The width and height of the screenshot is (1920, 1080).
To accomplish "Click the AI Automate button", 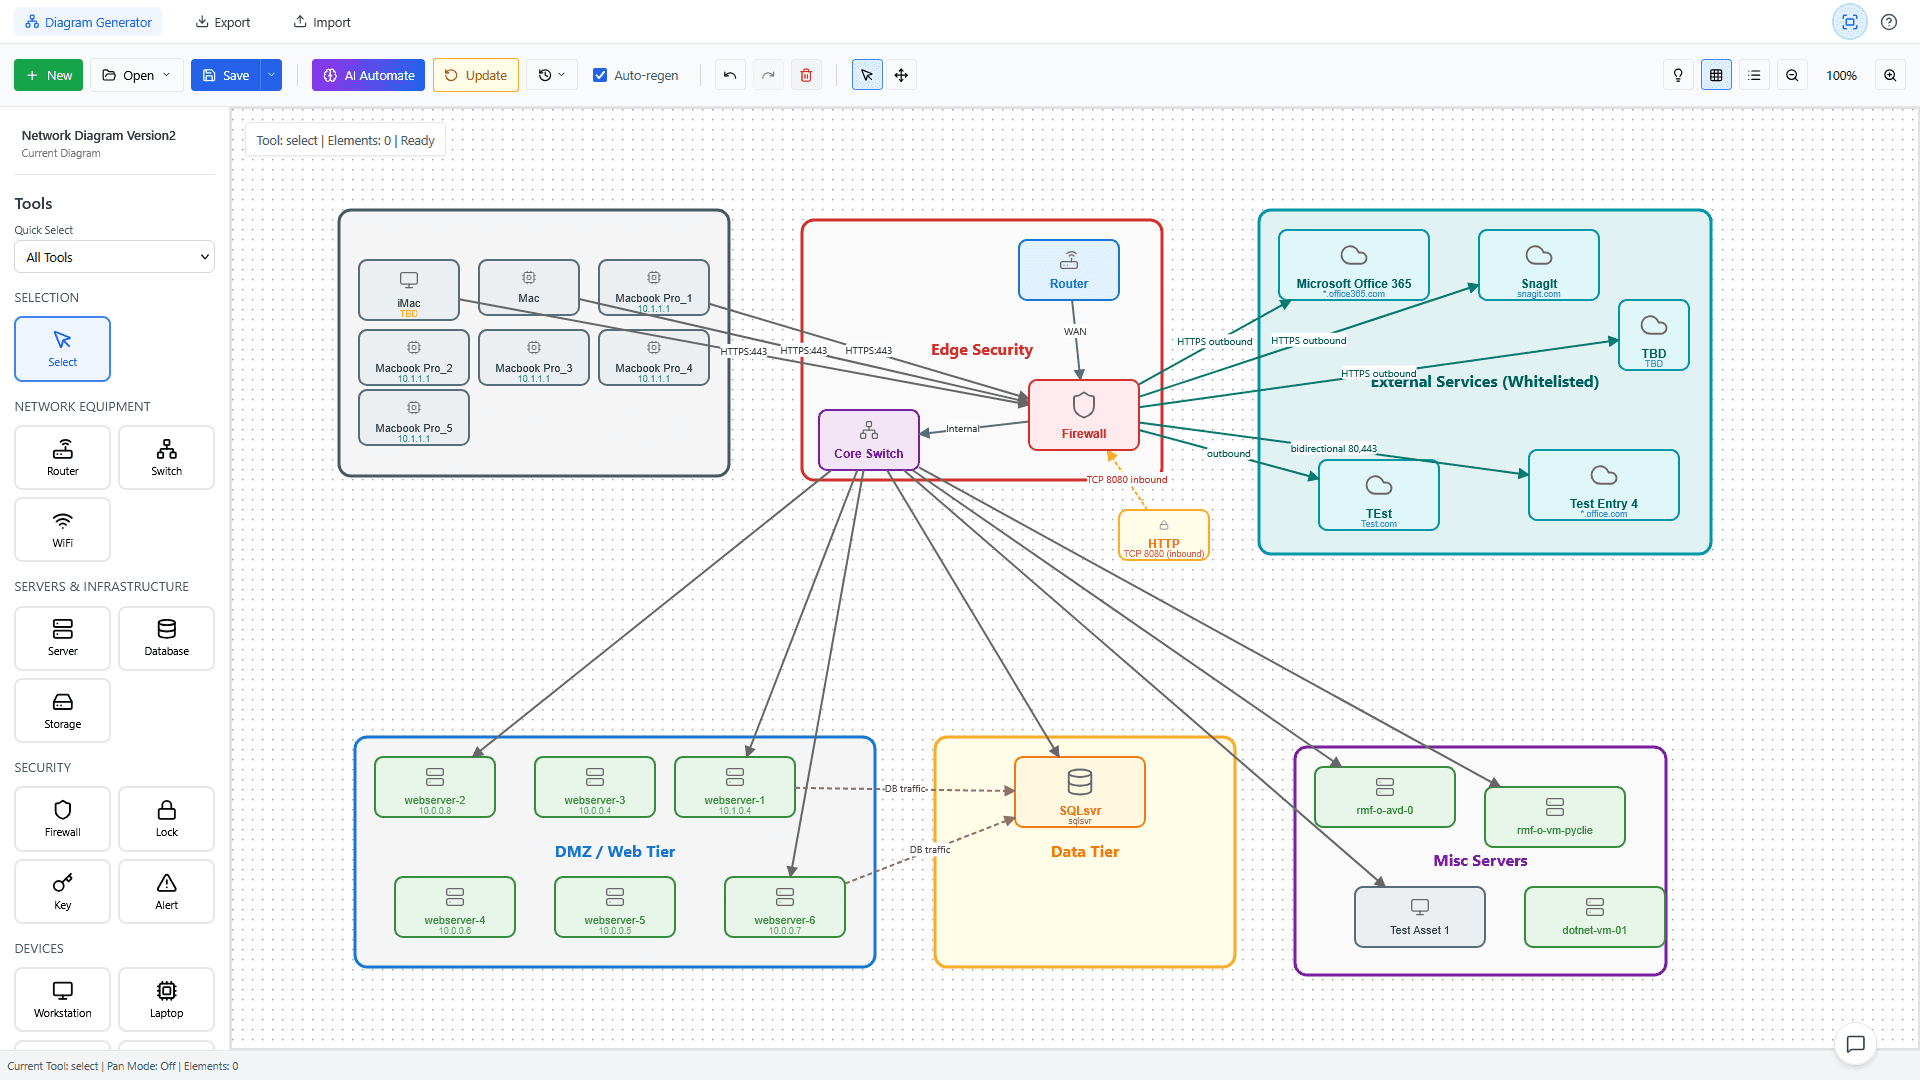I will click(x=367, y=74).
